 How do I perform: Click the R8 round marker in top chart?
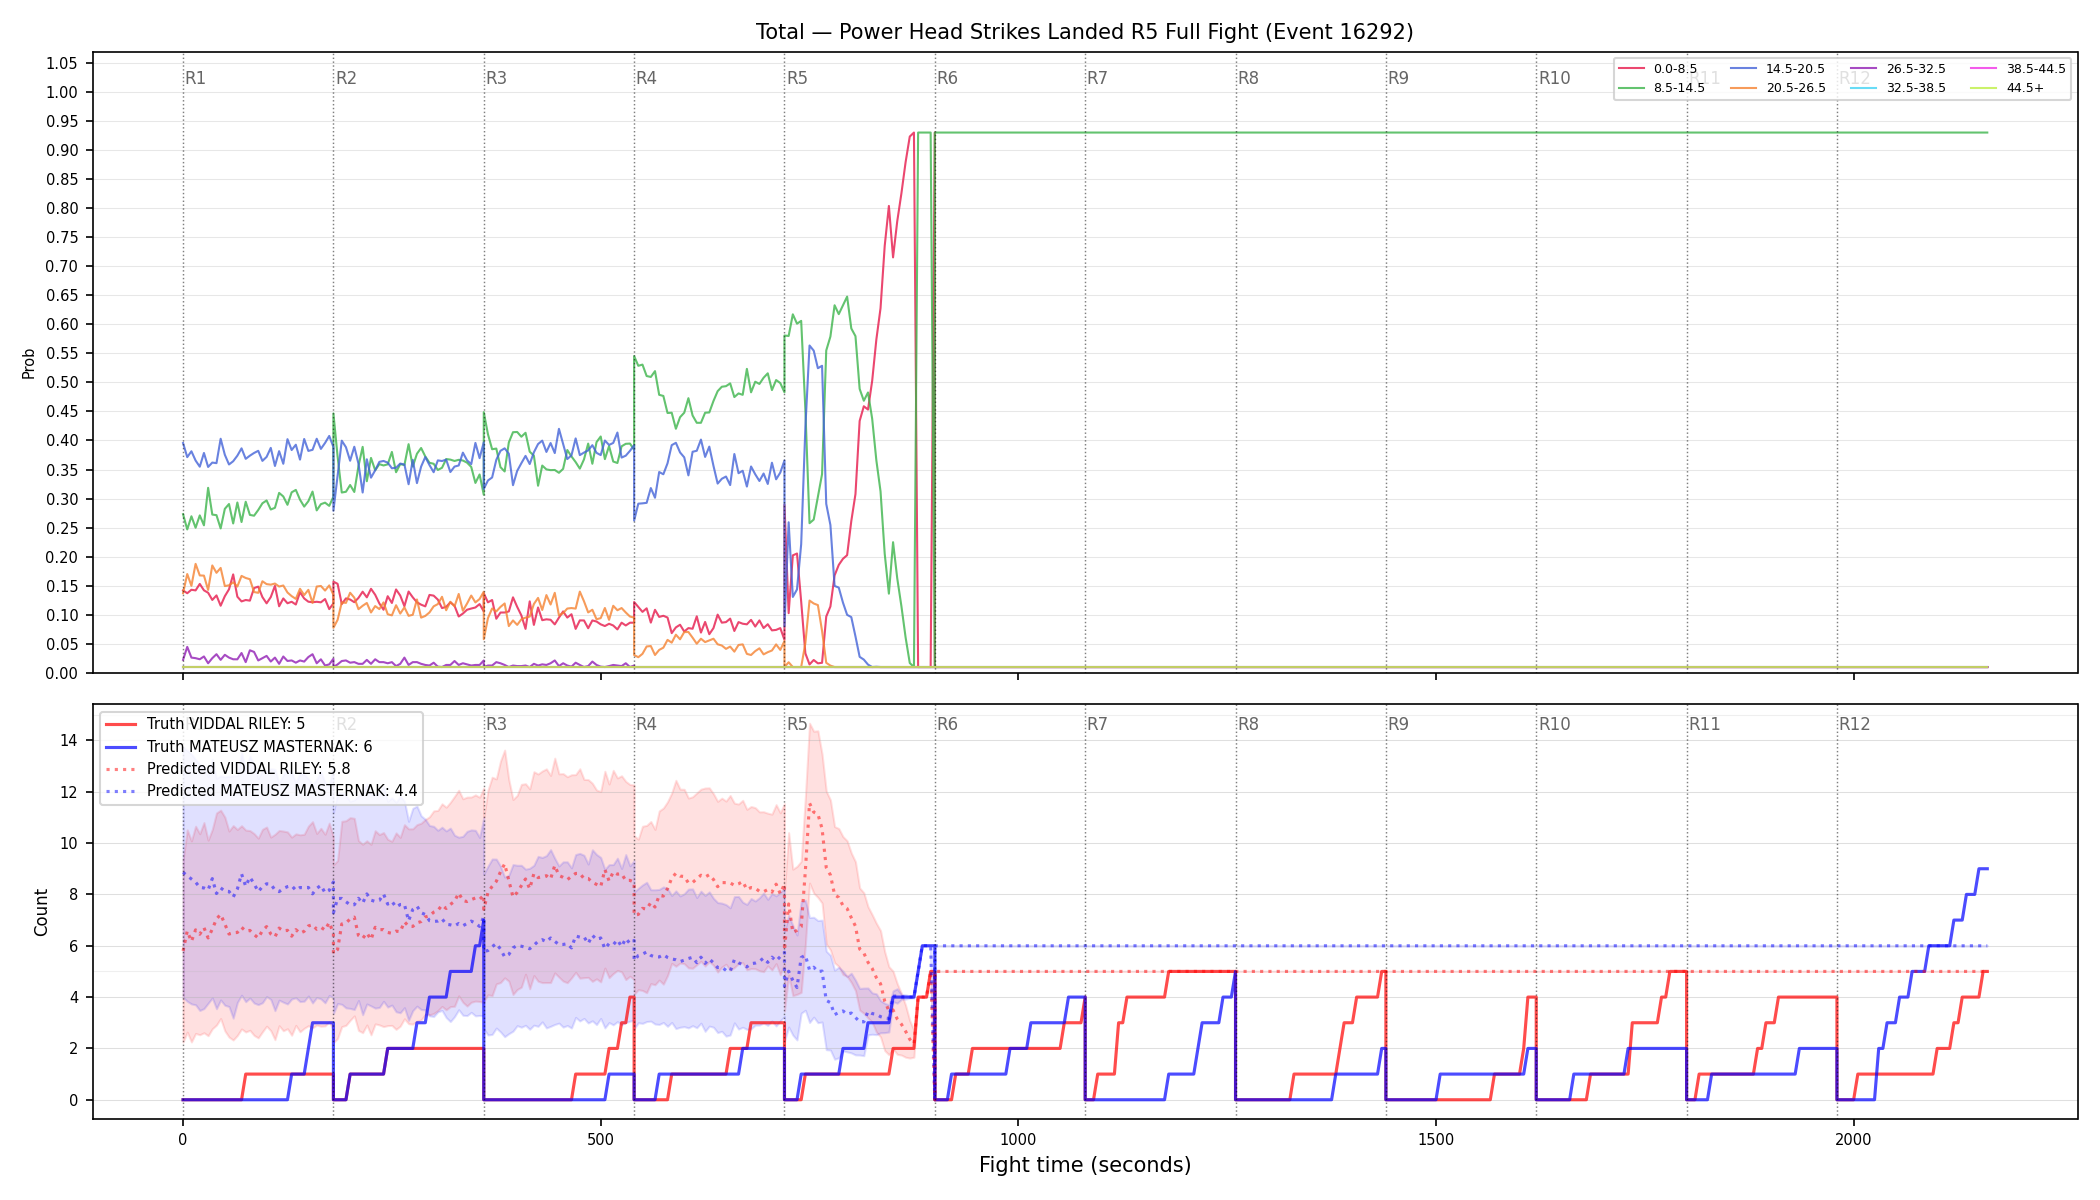[x=1249, y=78]
